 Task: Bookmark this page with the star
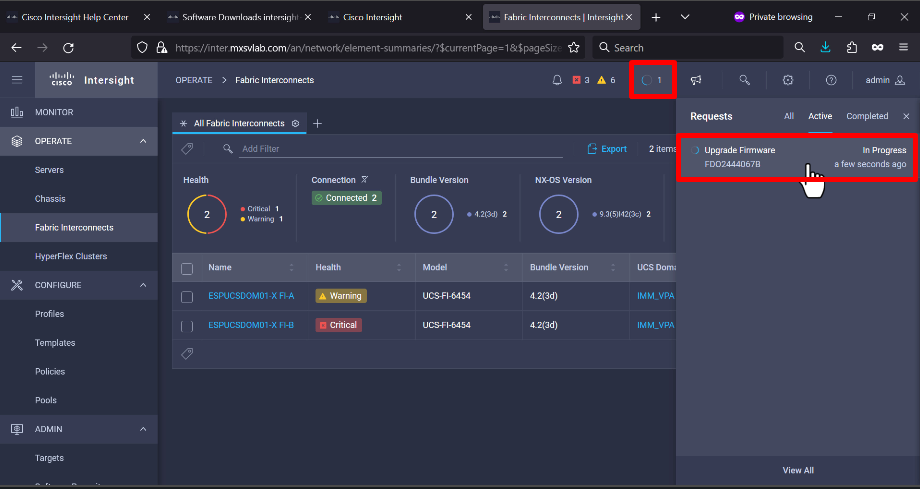[x=573, y=48]
